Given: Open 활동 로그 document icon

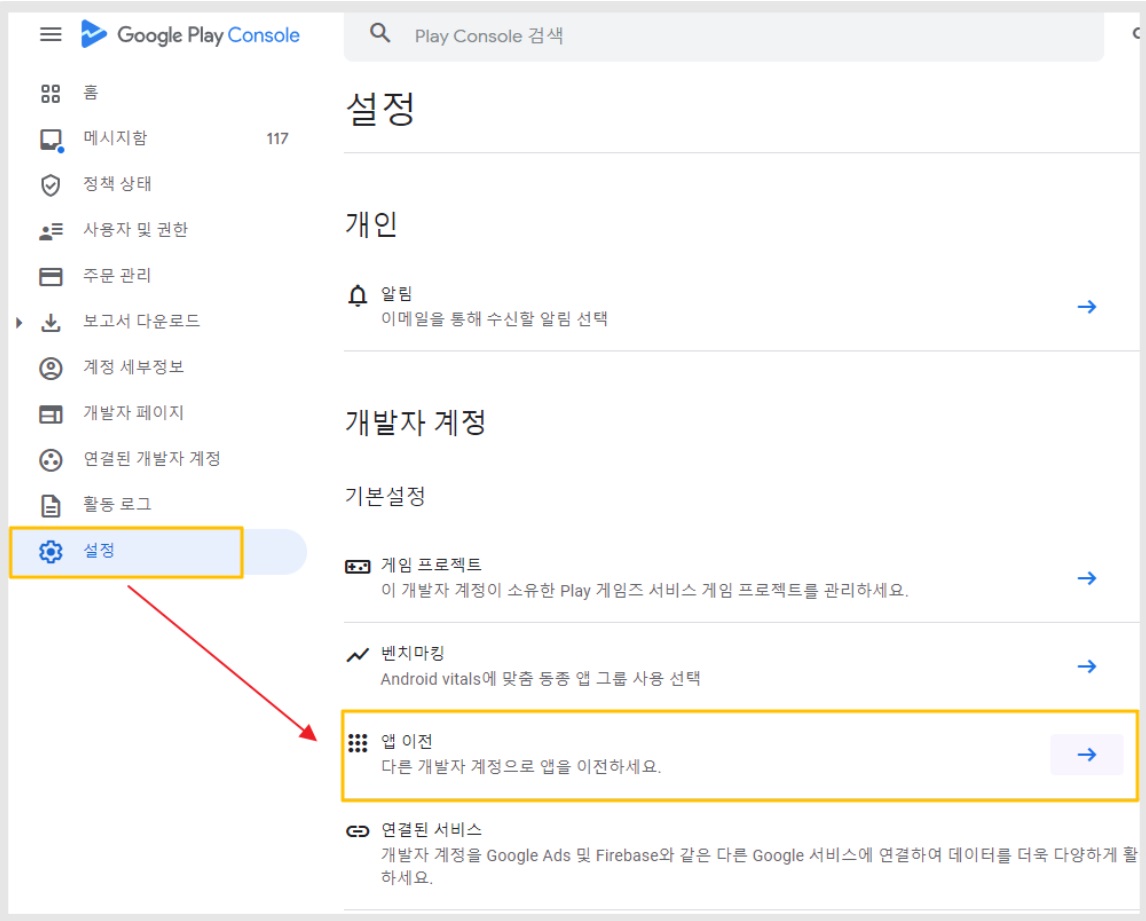Looking at the screenshot, I should point(50,506).
